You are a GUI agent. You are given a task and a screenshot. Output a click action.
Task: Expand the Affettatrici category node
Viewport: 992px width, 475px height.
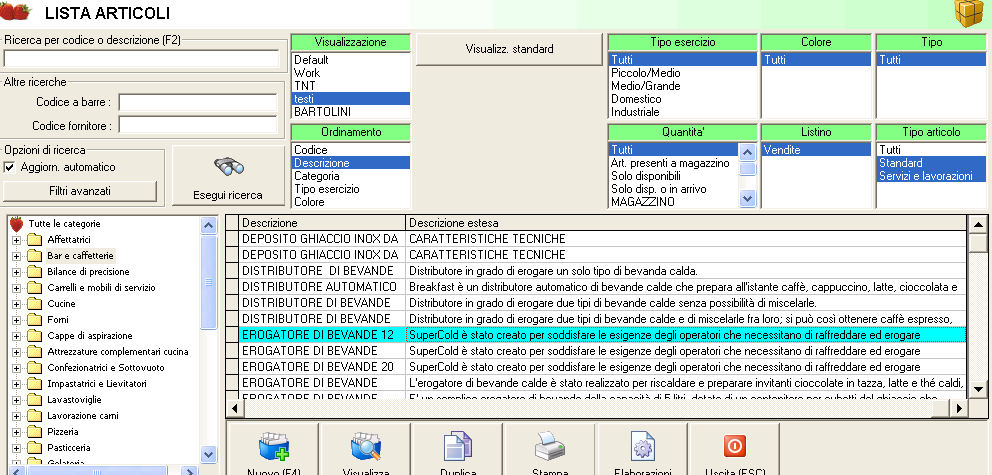pos(16,240)
